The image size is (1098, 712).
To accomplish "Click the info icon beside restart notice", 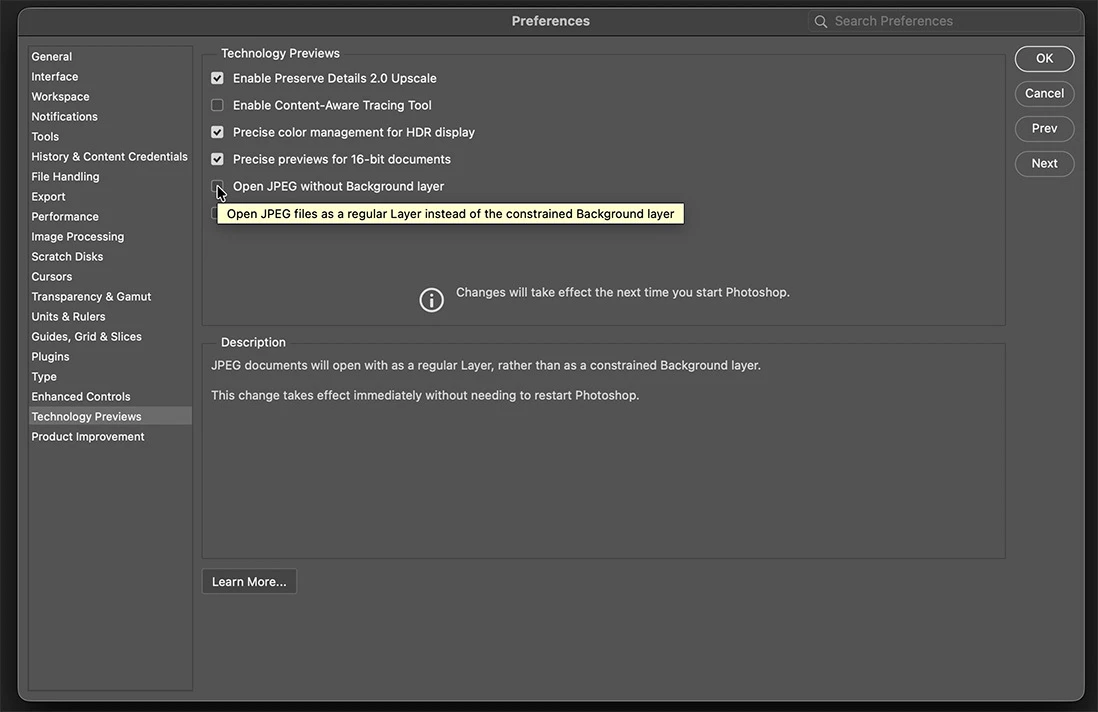I will [x=431, y=300].
